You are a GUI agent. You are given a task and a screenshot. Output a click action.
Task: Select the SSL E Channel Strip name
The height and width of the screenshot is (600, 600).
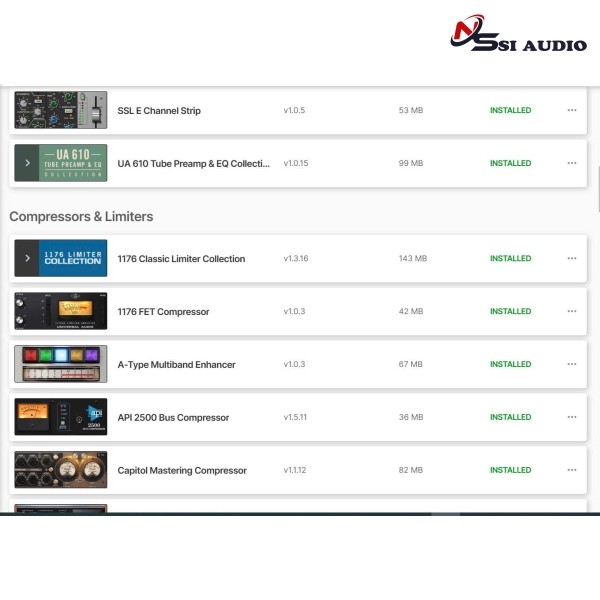[159, 111]
